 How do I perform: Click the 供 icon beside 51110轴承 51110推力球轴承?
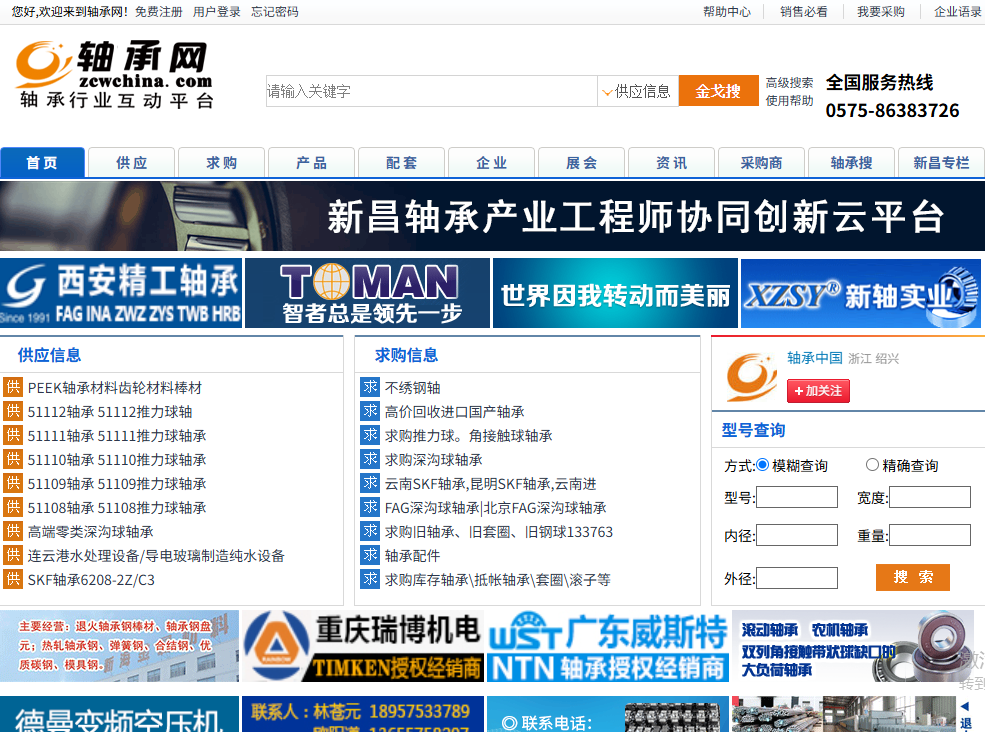pyautogui.click(x=13, y=459)
